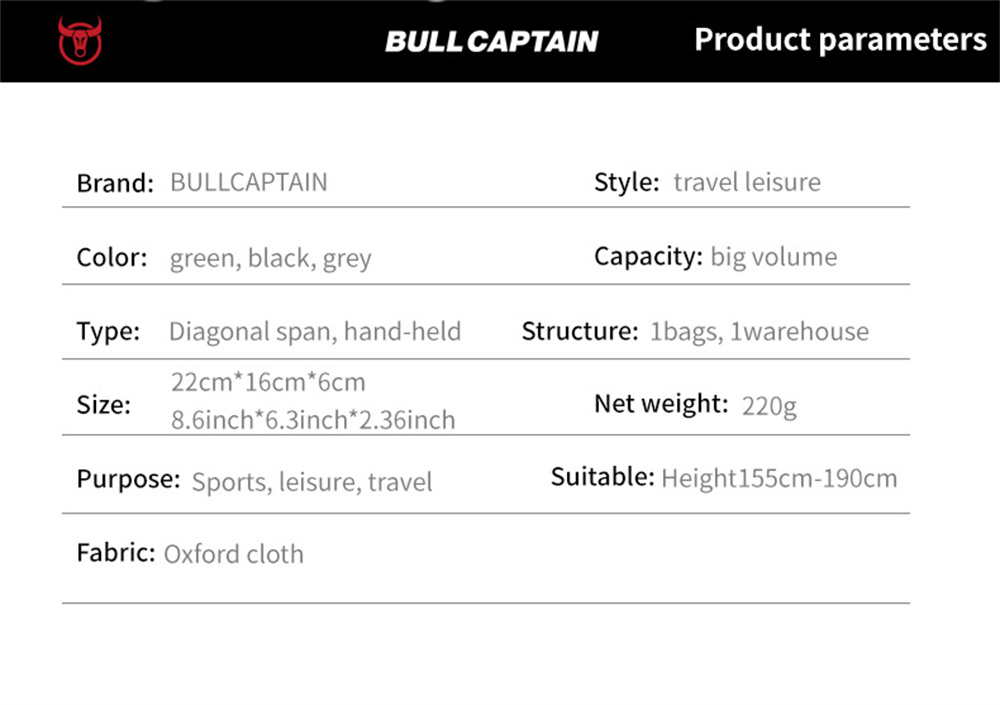Image resolution: width=1000 pixels, height=705 pixels.
Task: Click the 1bags, 1warehouse structure value
Action: tap(759, 331)
